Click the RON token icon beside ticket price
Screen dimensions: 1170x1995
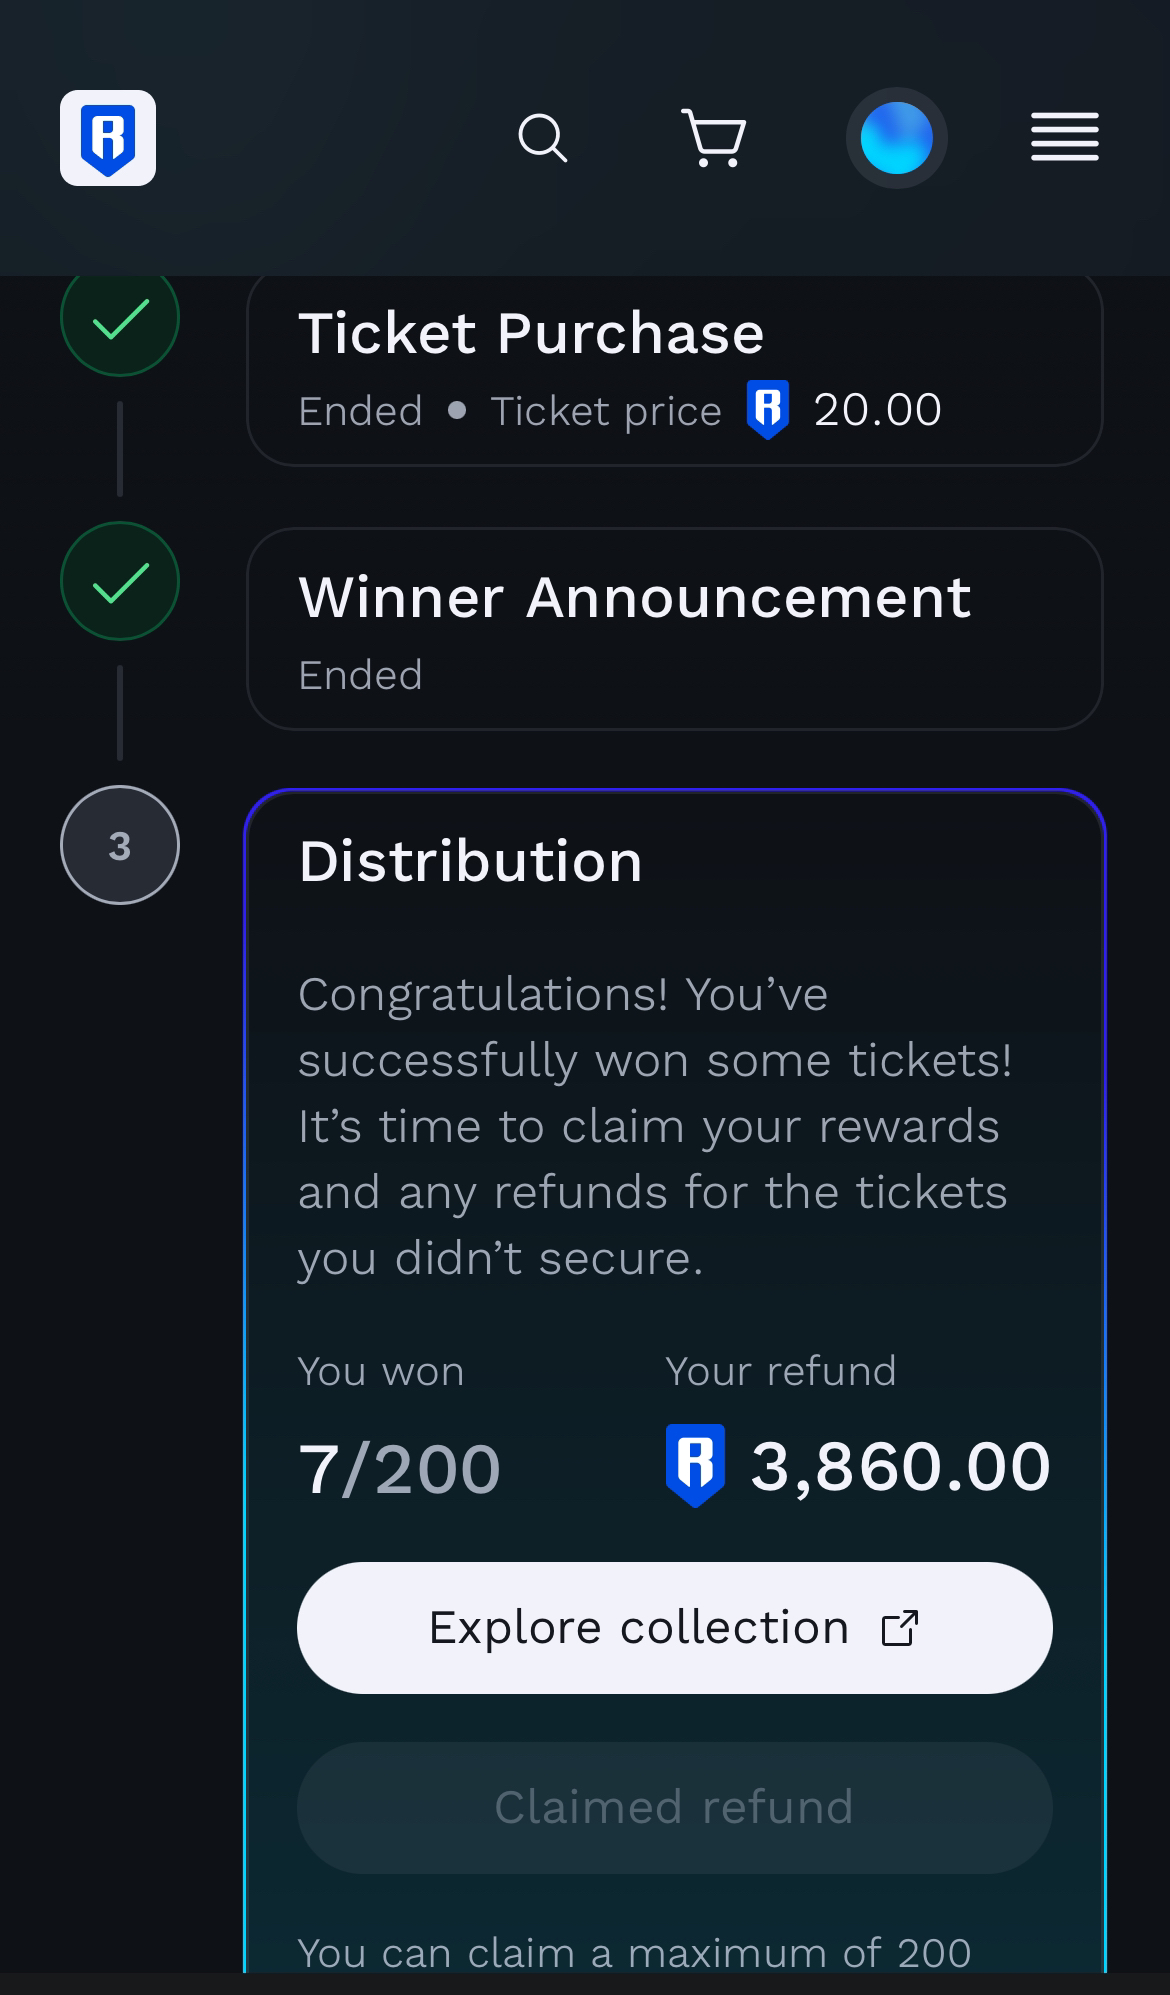tap(768, 410)
